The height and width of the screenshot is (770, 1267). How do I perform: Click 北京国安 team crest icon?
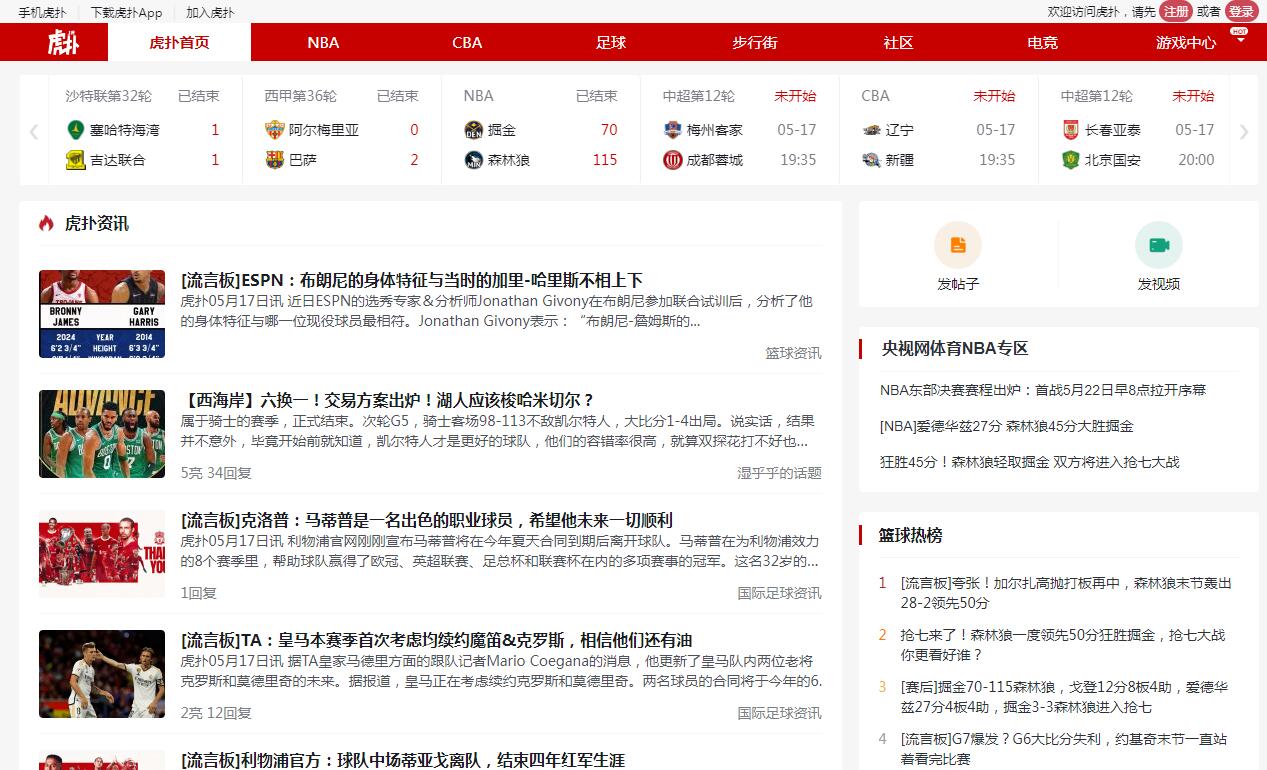(x=1071, y=160)
